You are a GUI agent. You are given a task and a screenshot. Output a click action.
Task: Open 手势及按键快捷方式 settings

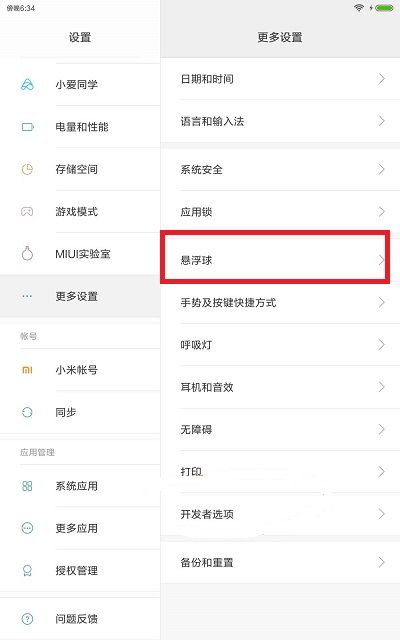pyautogui.click(x=280, y=302)
